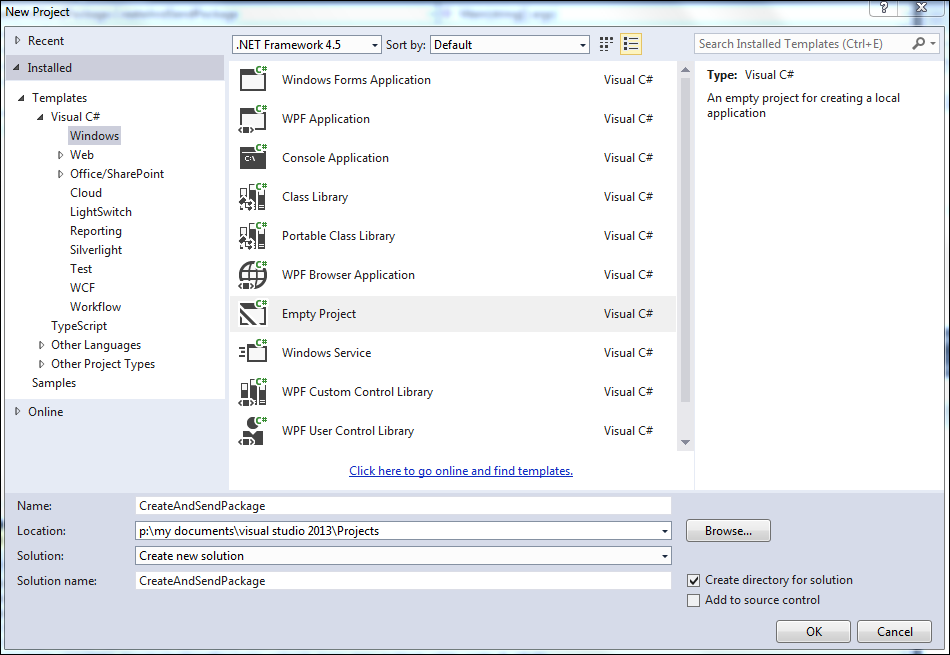Image resolution: width=950 pixels, height=655 pixels.
Task: Select the Samples node
Action: 54,383
